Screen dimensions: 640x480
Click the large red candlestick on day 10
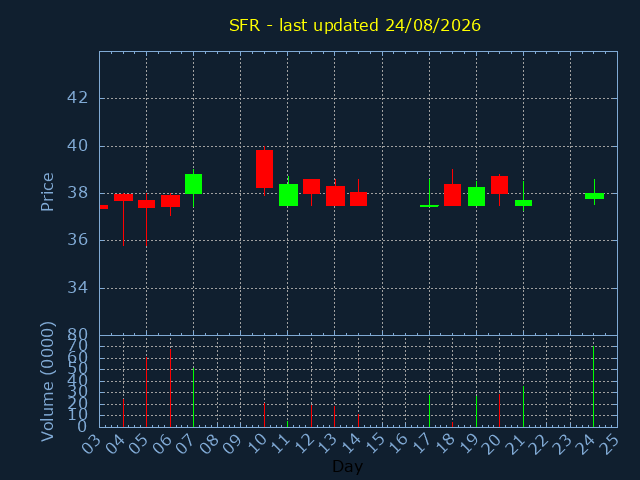(264, 169)
